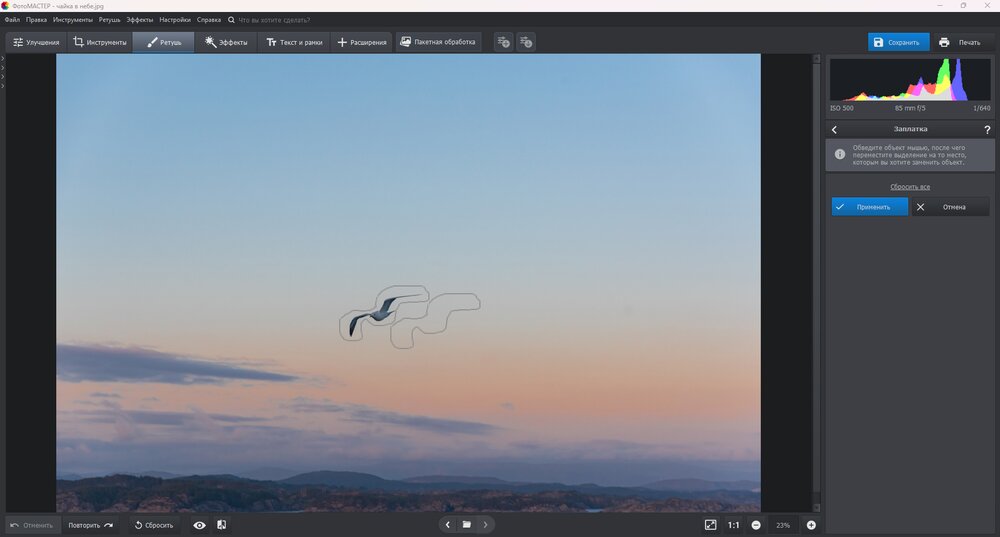Switch to the Улучшения tab
Screen dimensions: 1000x537
coord(36,42)
